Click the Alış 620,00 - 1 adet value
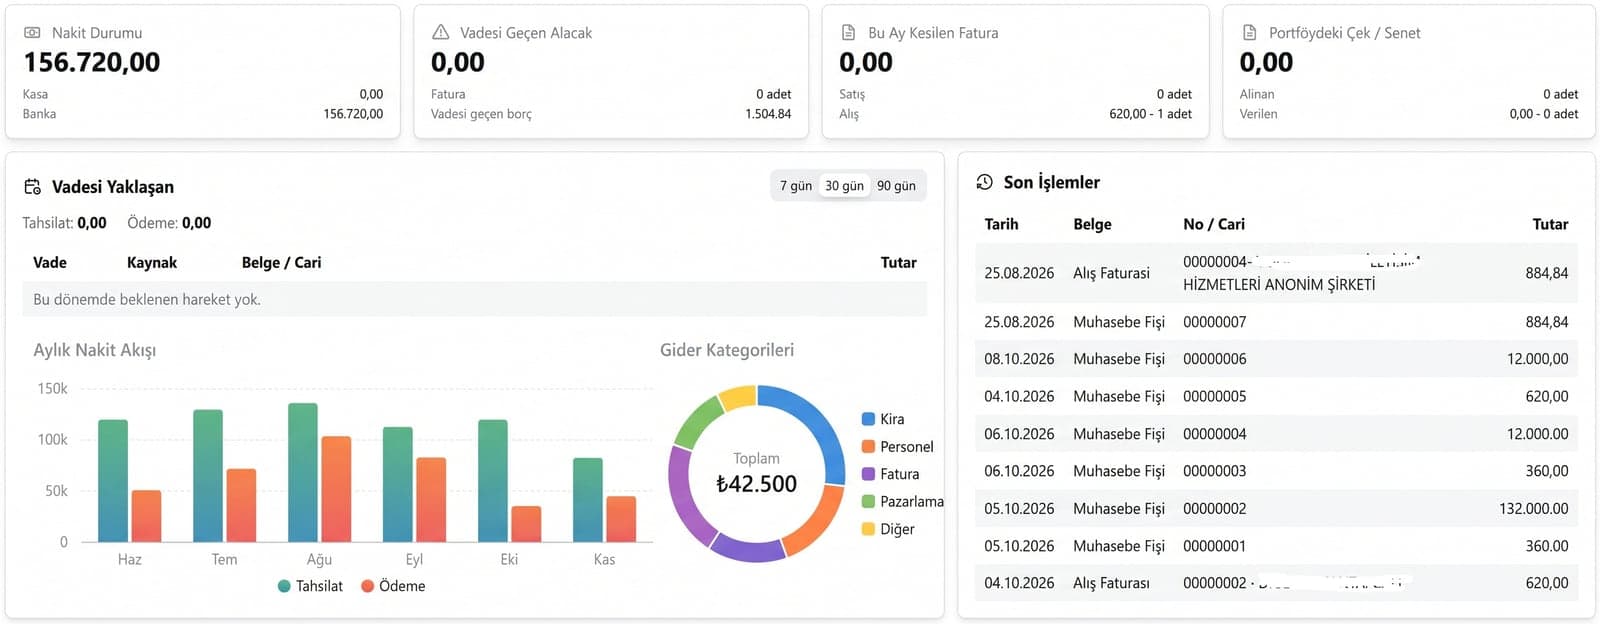 pyautogui.click(x=1150, y=114)
